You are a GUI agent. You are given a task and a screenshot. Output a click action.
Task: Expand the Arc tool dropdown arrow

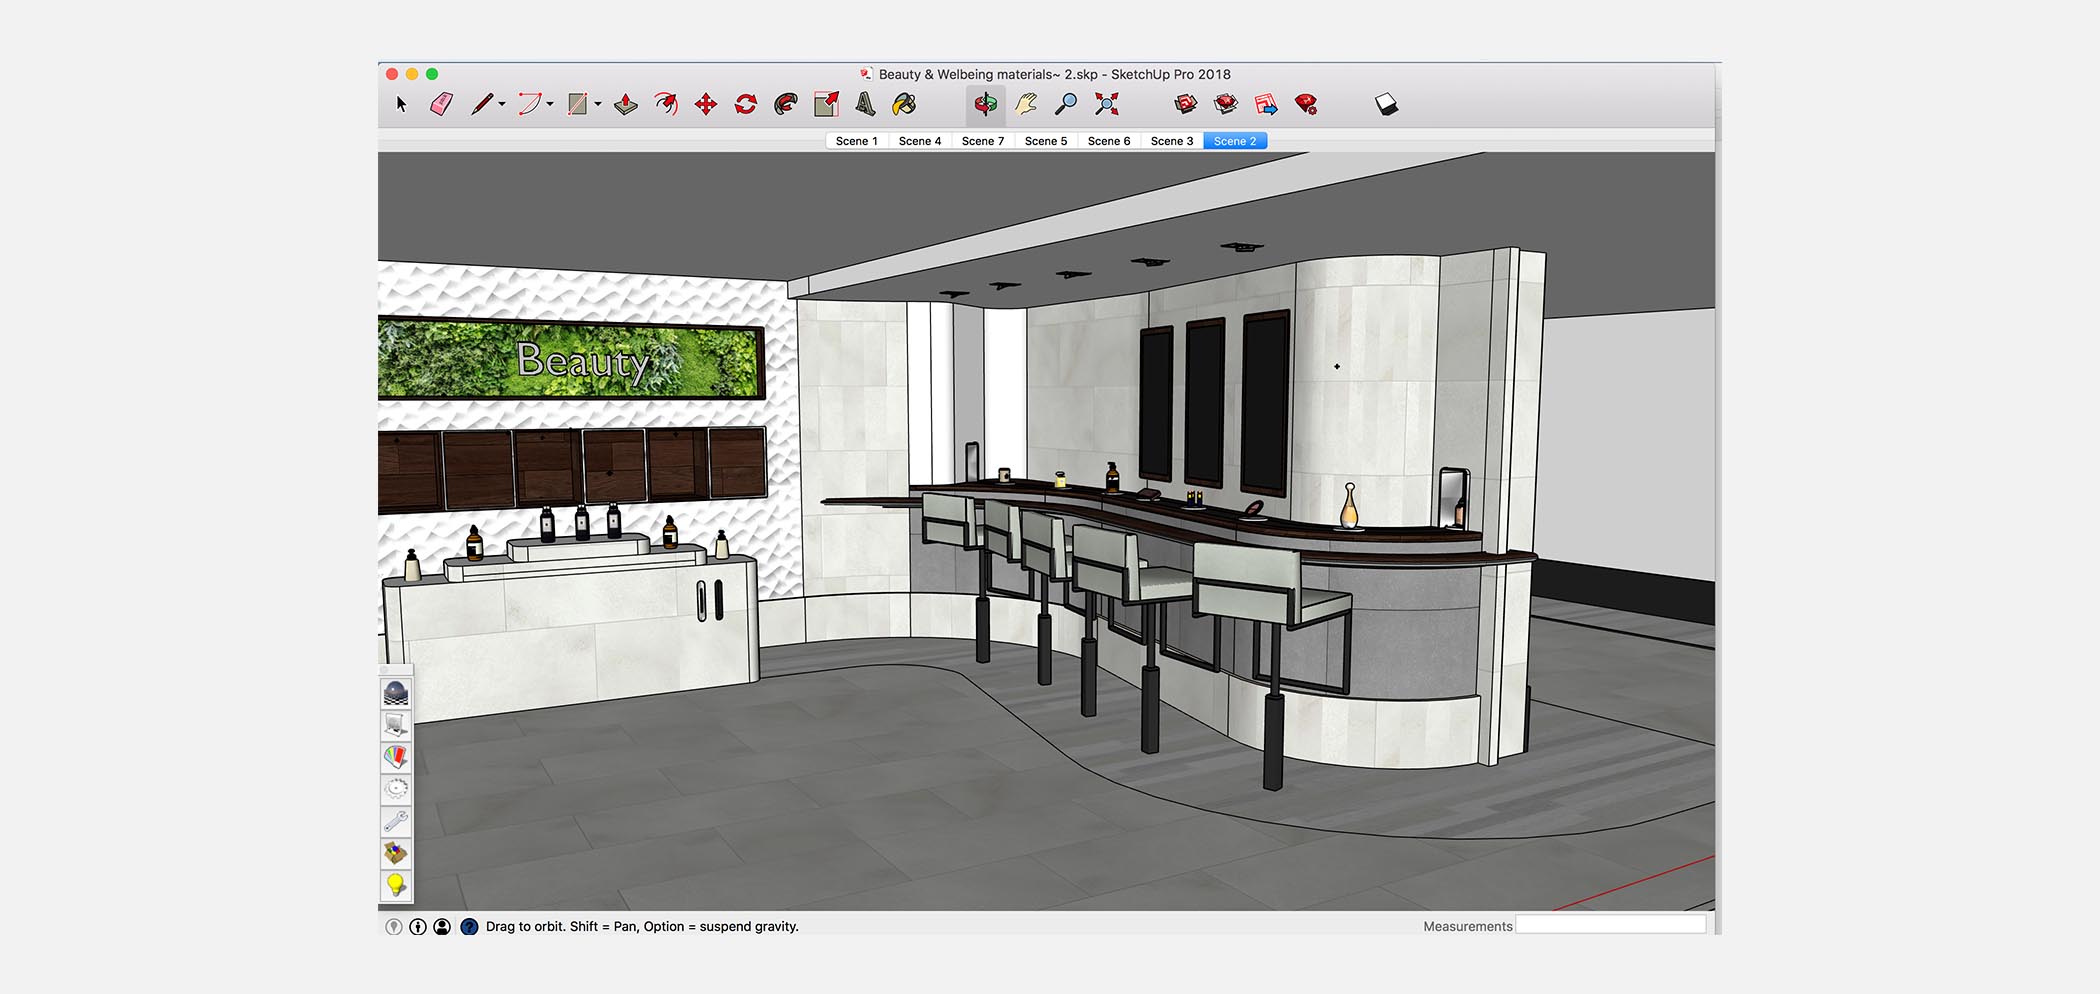click(550, 104)
